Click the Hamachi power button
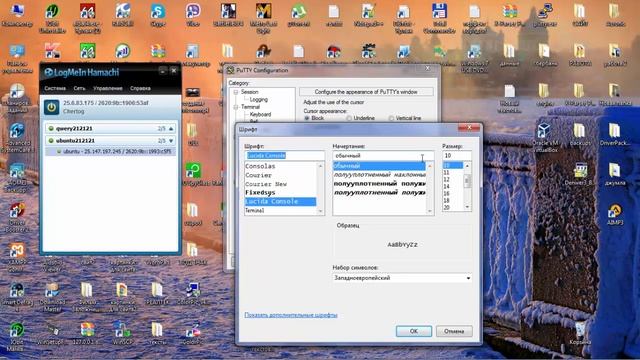Image resolution: width=640 pixels, height=360 pixels. [x=51, y=107]
